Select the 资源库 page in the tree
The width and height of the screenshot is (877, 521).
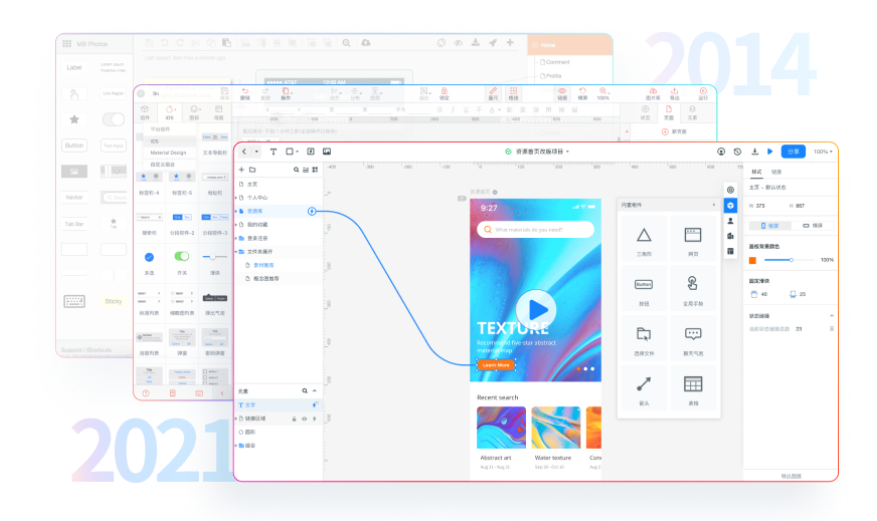pyautogui.click(x=255, y=211)
